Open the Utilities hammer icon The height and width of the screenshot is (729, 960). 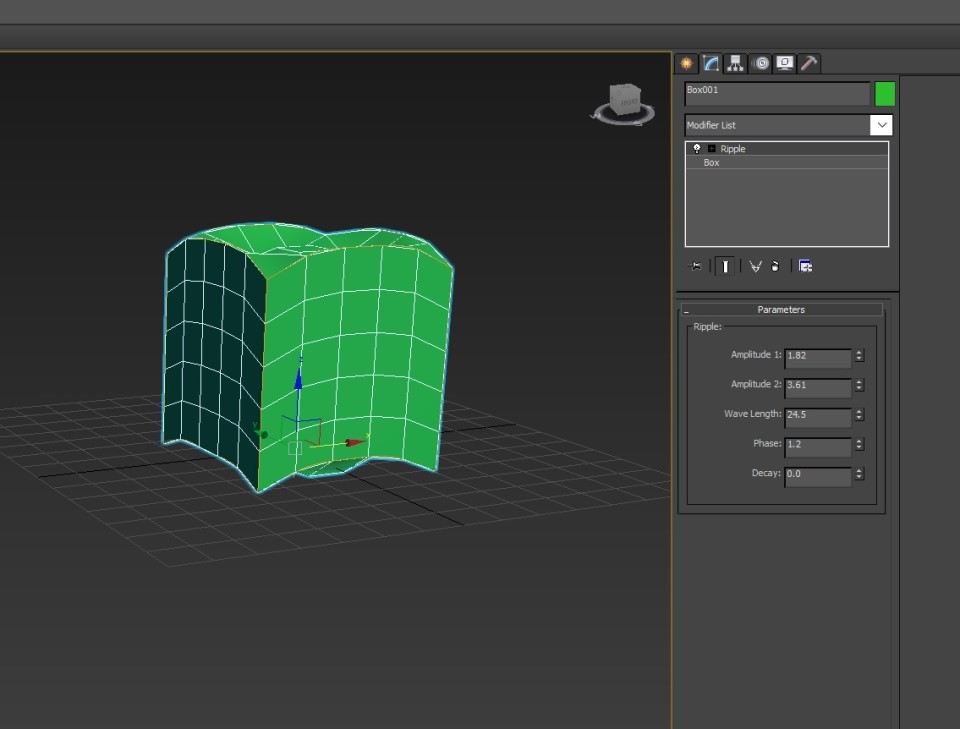(809, 63)
